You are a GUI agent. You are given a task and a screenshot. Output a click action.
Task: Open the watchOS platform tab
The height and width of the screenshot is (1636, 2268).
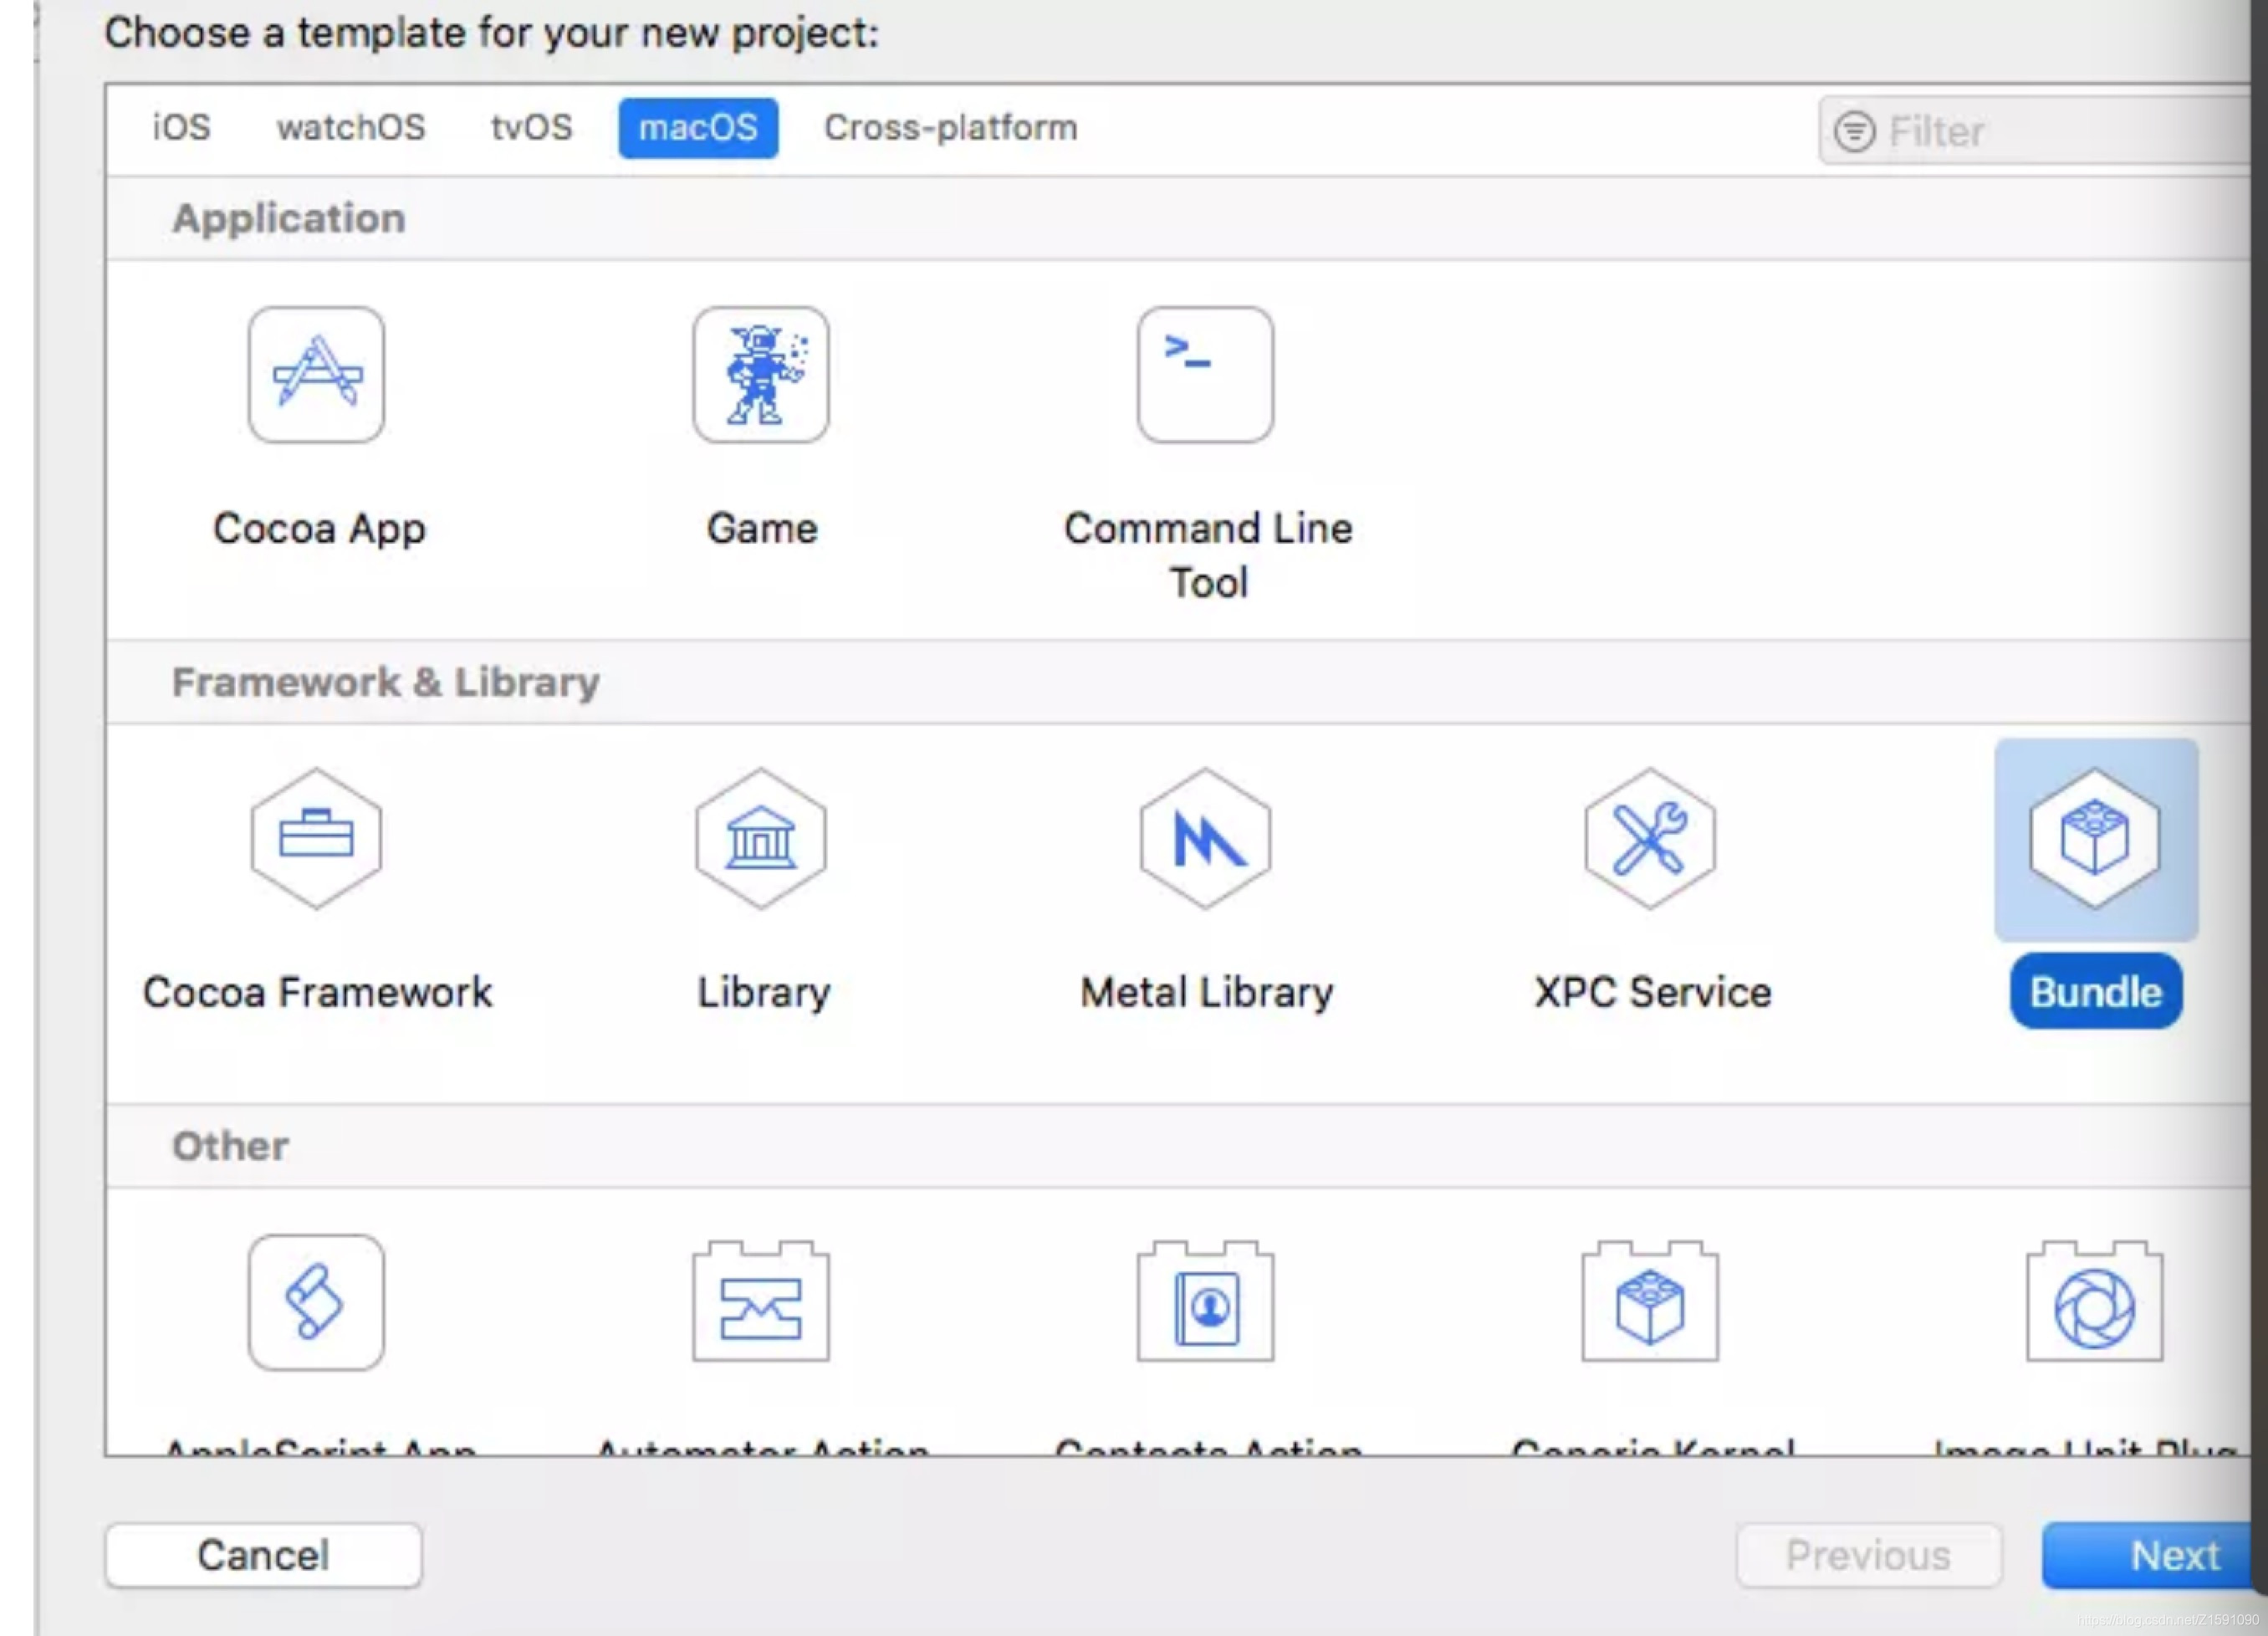(351, 128)
